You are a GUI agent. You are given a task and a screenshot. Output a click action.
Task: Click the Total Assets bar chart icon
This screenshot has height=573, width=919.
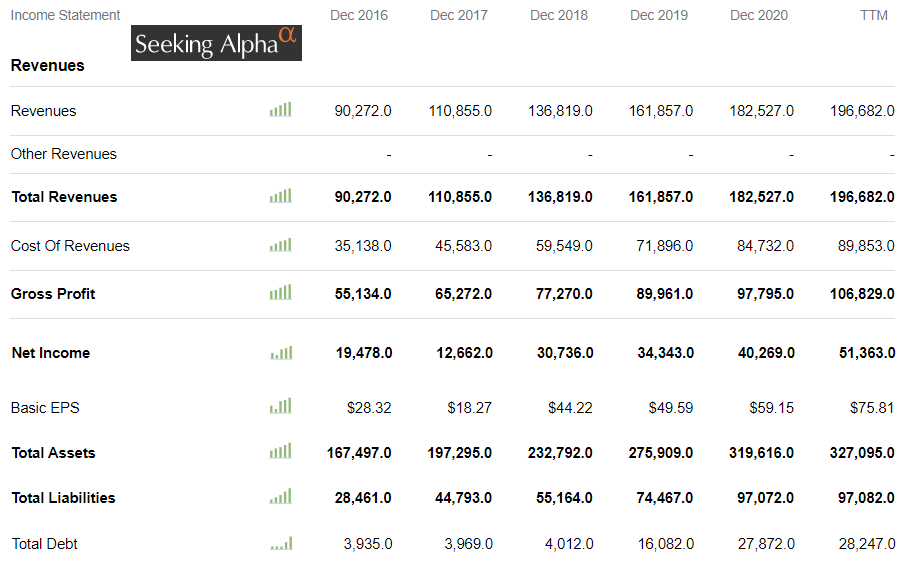click(281, 453)
